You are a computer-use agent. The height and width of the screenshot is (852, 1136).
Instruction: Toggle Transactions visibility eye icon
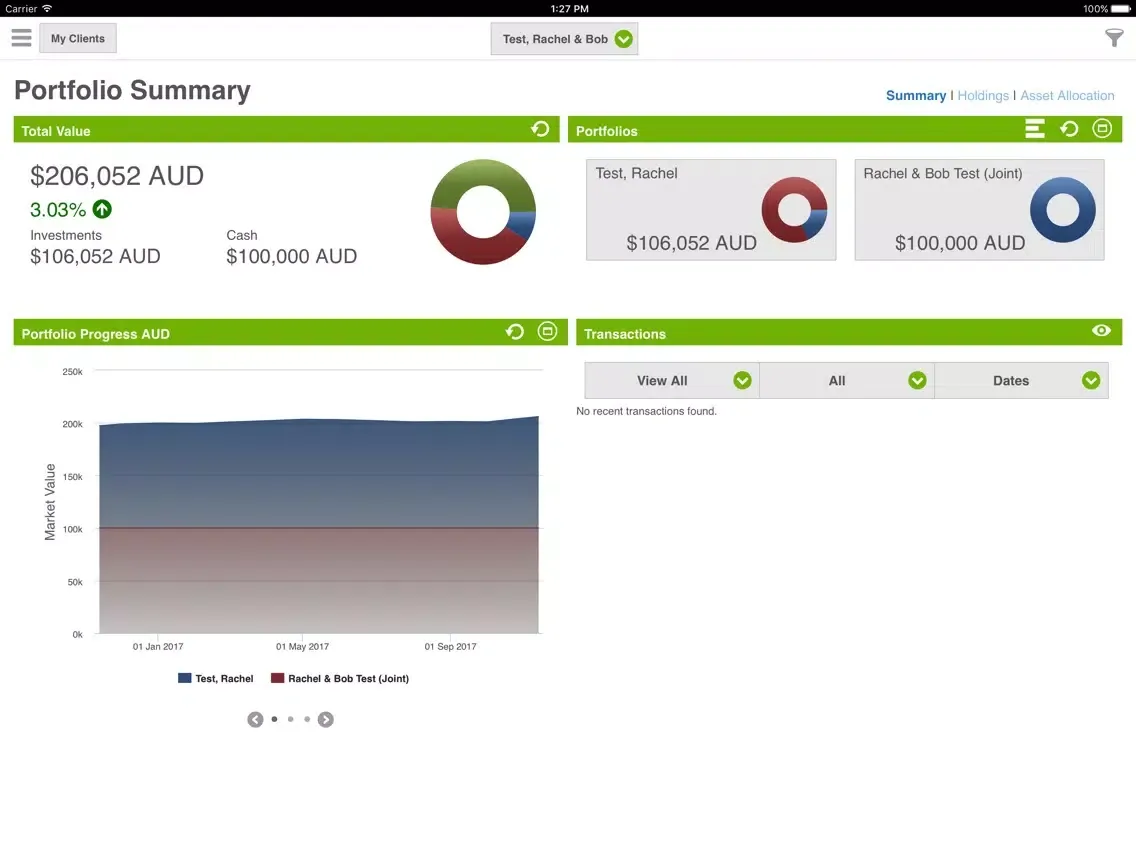pyautogui.click(x=1101, y=330)
